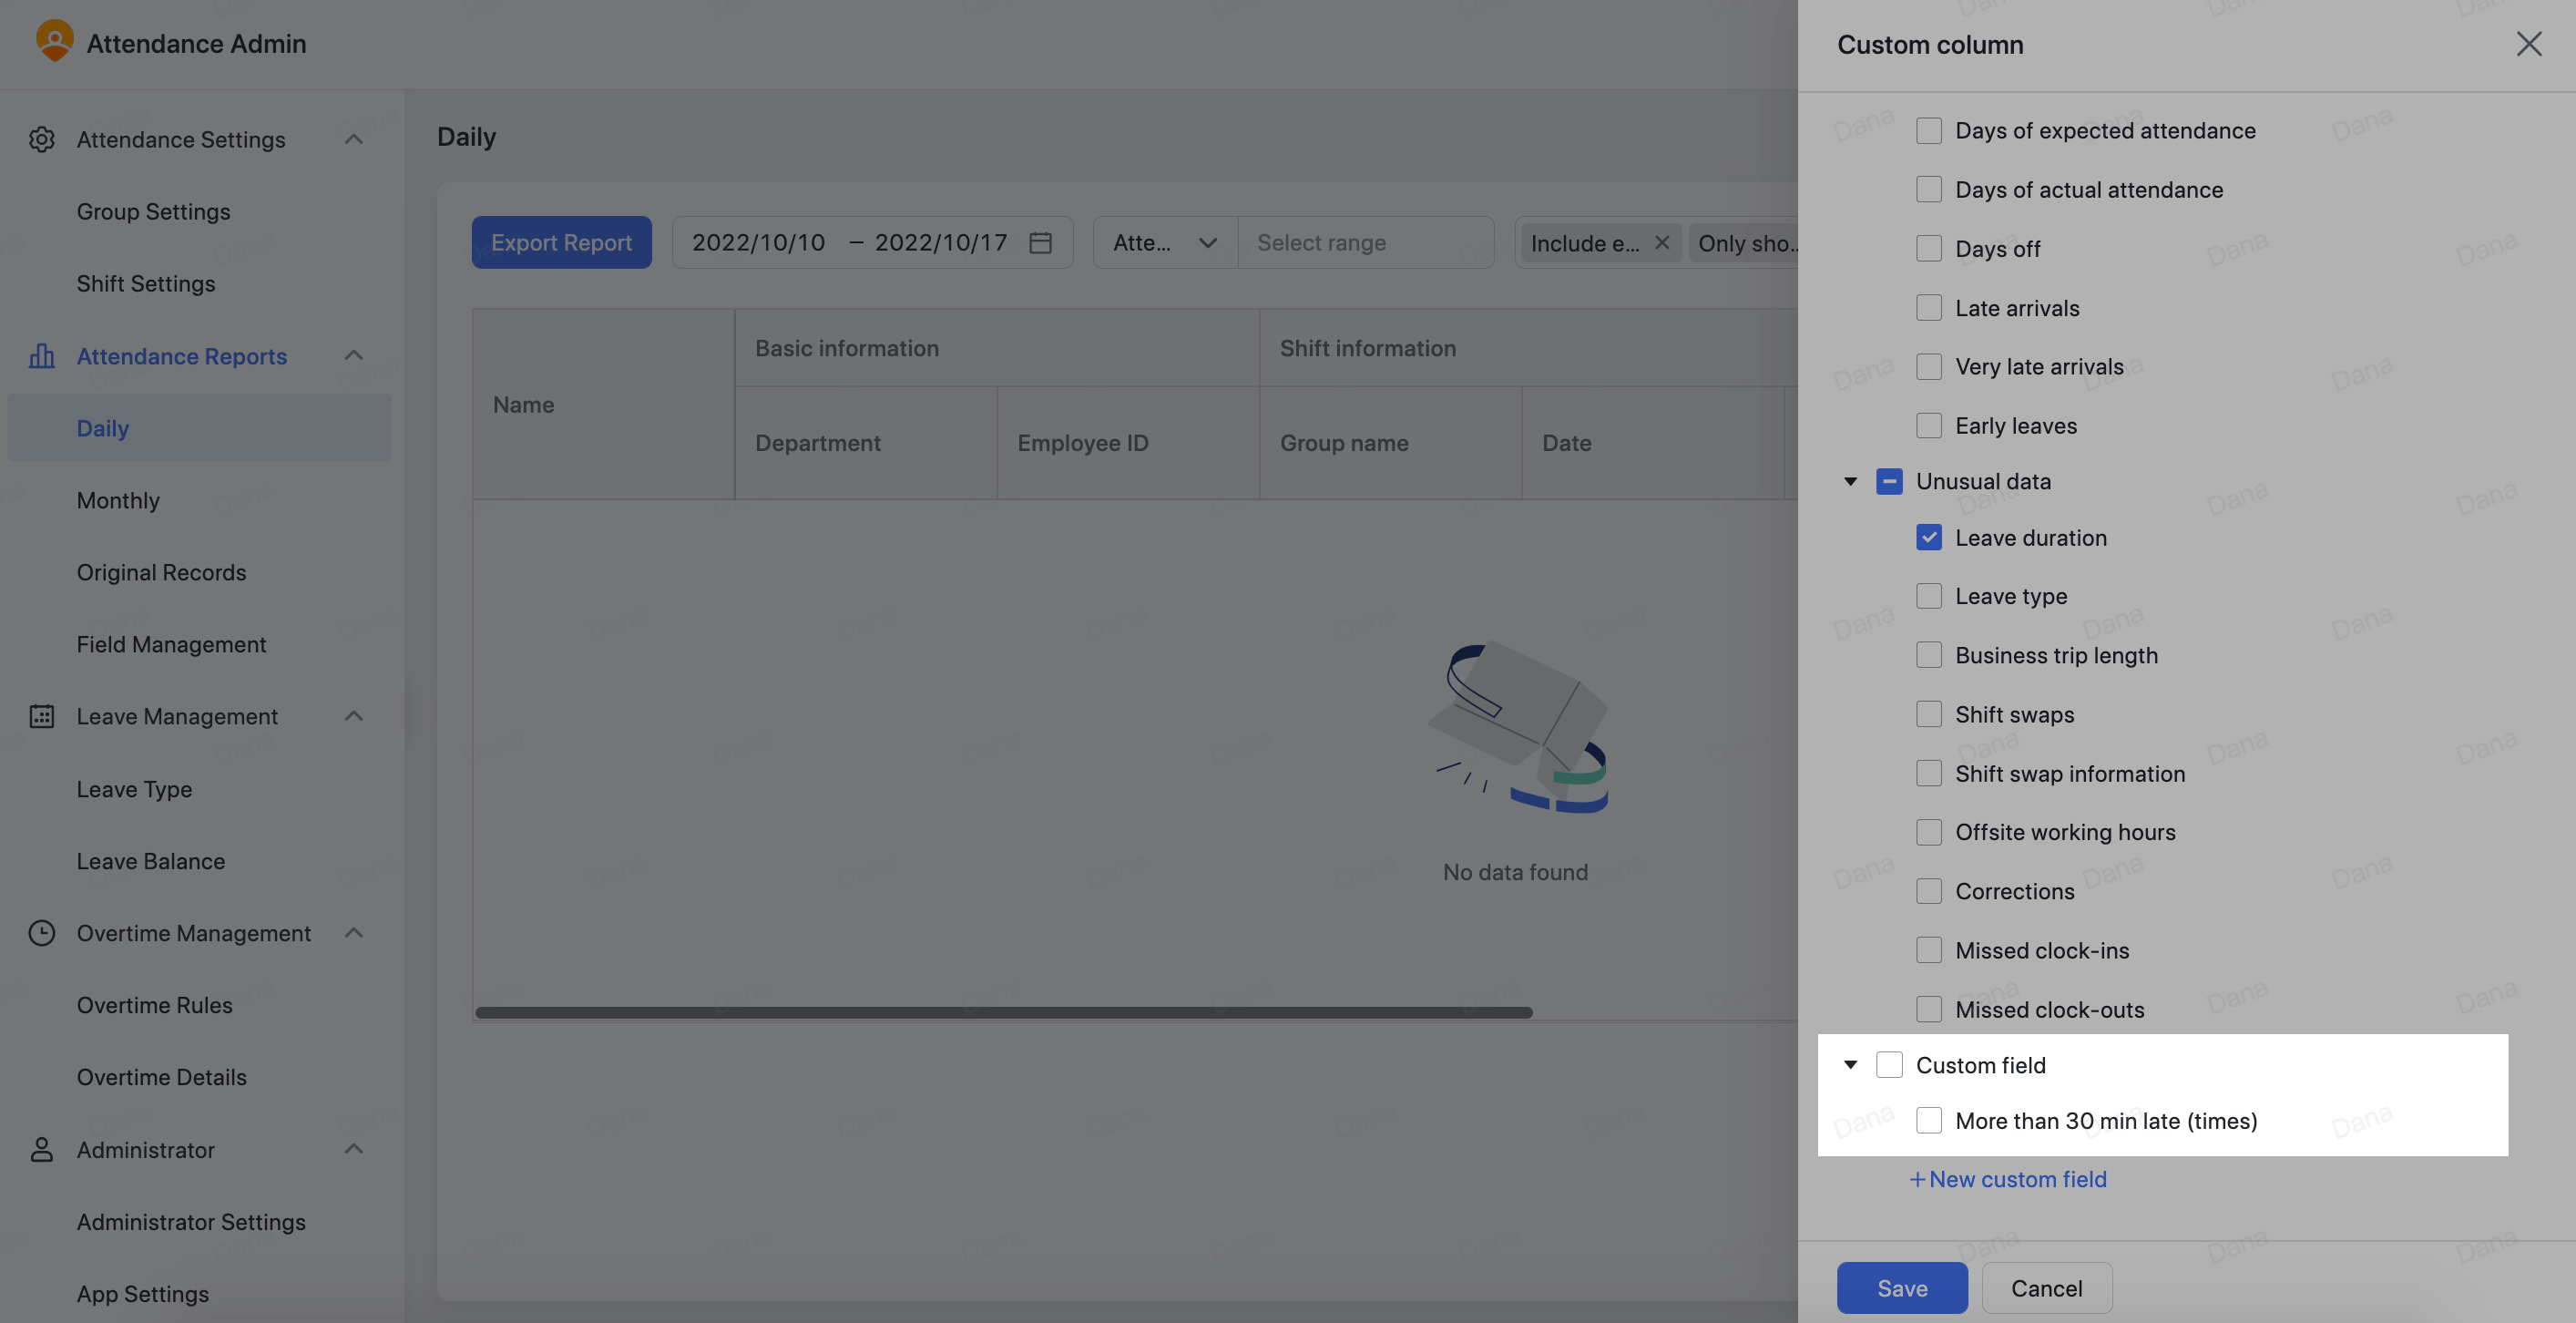Collapse the Attendance Settings section
The width and height of the screenshot is (2576, 1323).
coord(353,139)
